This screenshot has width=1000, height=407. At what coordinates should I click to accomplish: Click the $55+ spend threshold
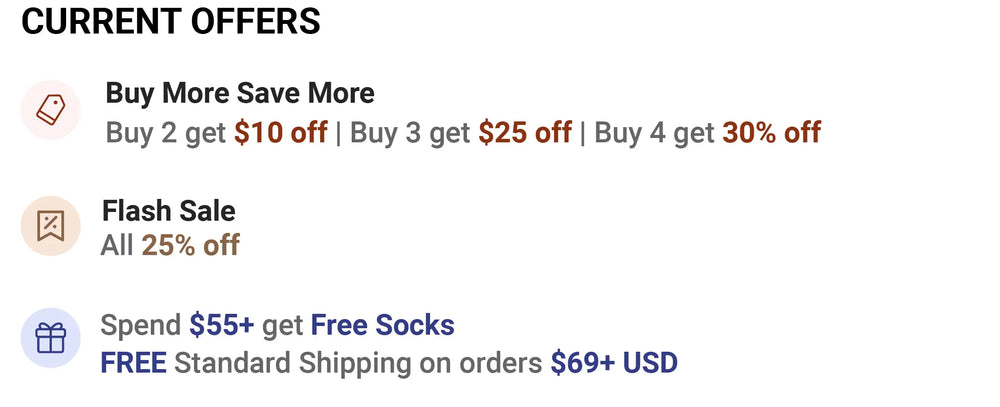(x=222, y=325)
